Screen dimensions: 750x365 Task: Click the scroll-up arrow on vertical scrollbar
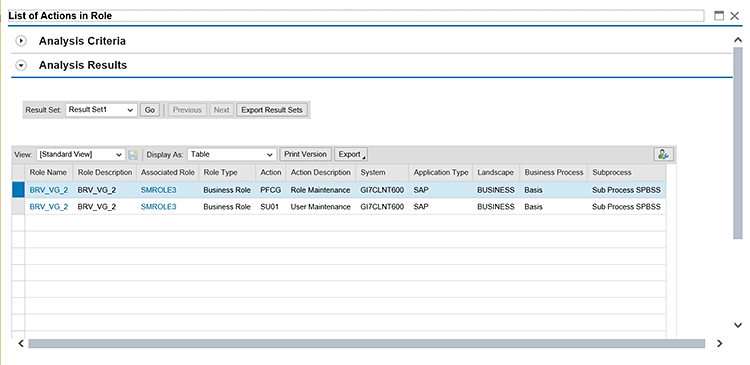tap(738, 41)
